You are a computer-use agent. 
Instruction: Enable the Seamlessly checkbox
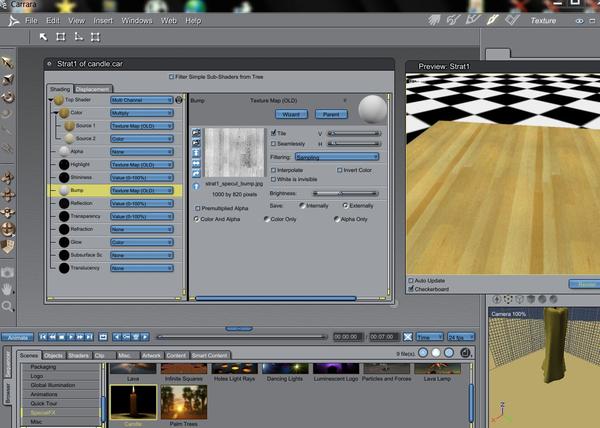pyautogui.click(x=273, y=144)
